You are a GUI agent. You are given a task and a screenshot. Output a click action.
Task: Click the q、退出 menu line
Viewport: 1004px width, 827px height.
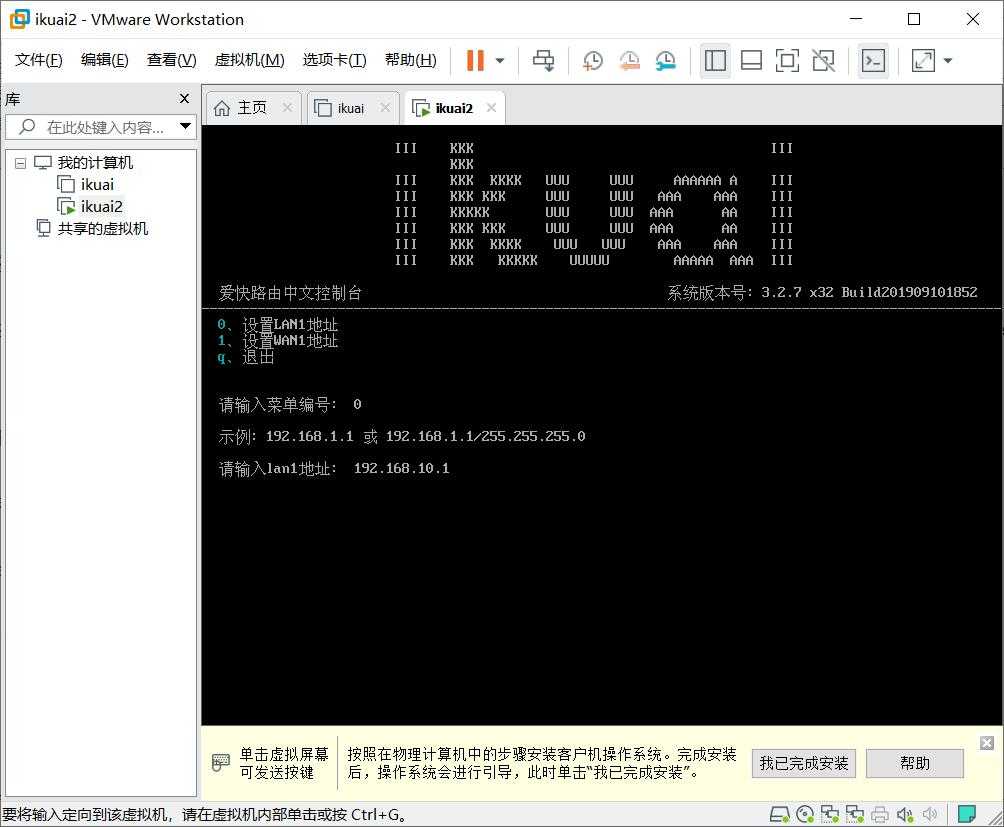click(246, 357)
